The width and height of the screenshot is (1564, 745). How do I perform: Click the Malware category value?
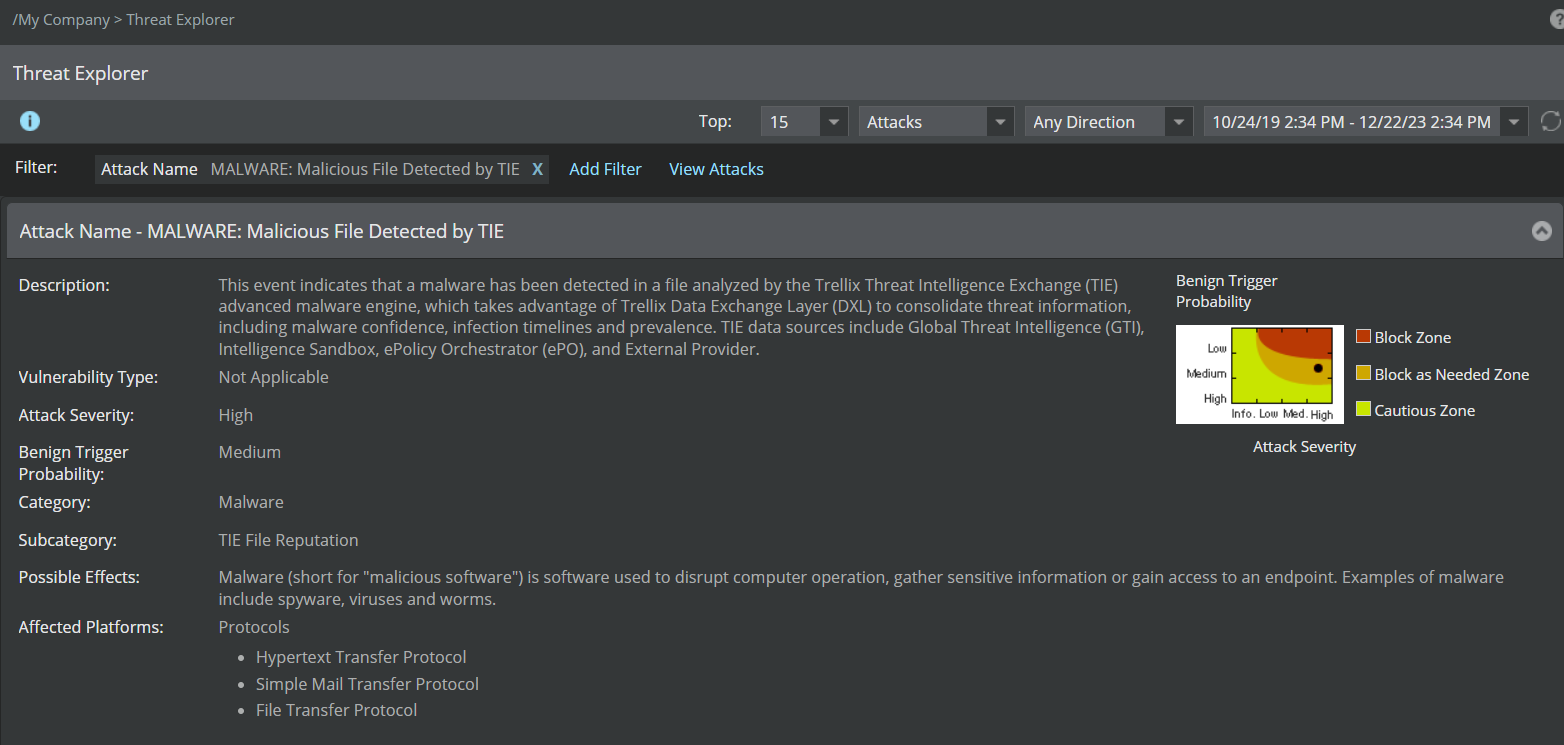coord(251,502)
